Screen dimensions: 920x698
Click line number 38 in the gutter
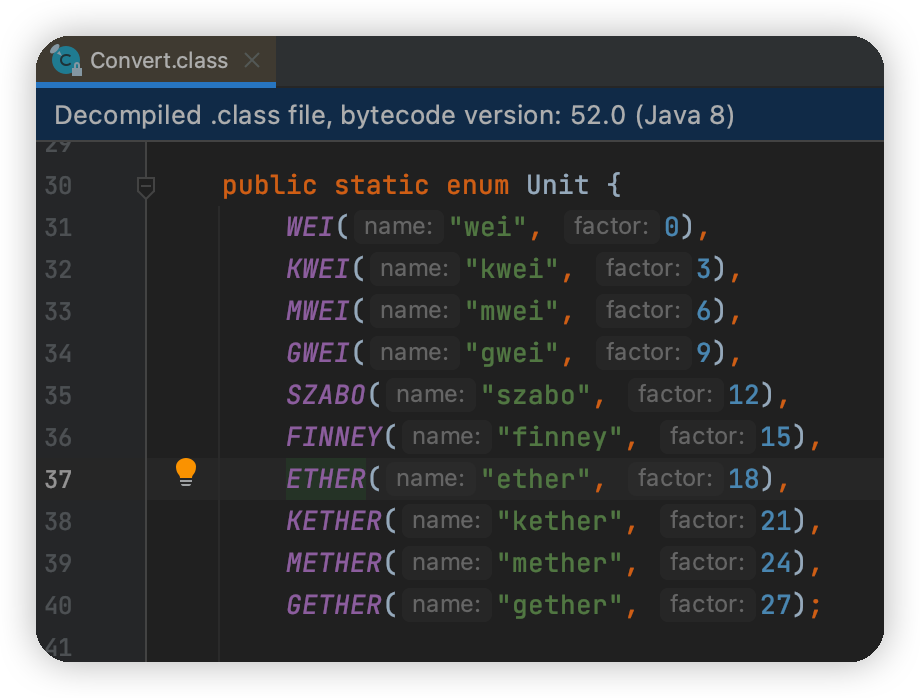tap(58, 522)
